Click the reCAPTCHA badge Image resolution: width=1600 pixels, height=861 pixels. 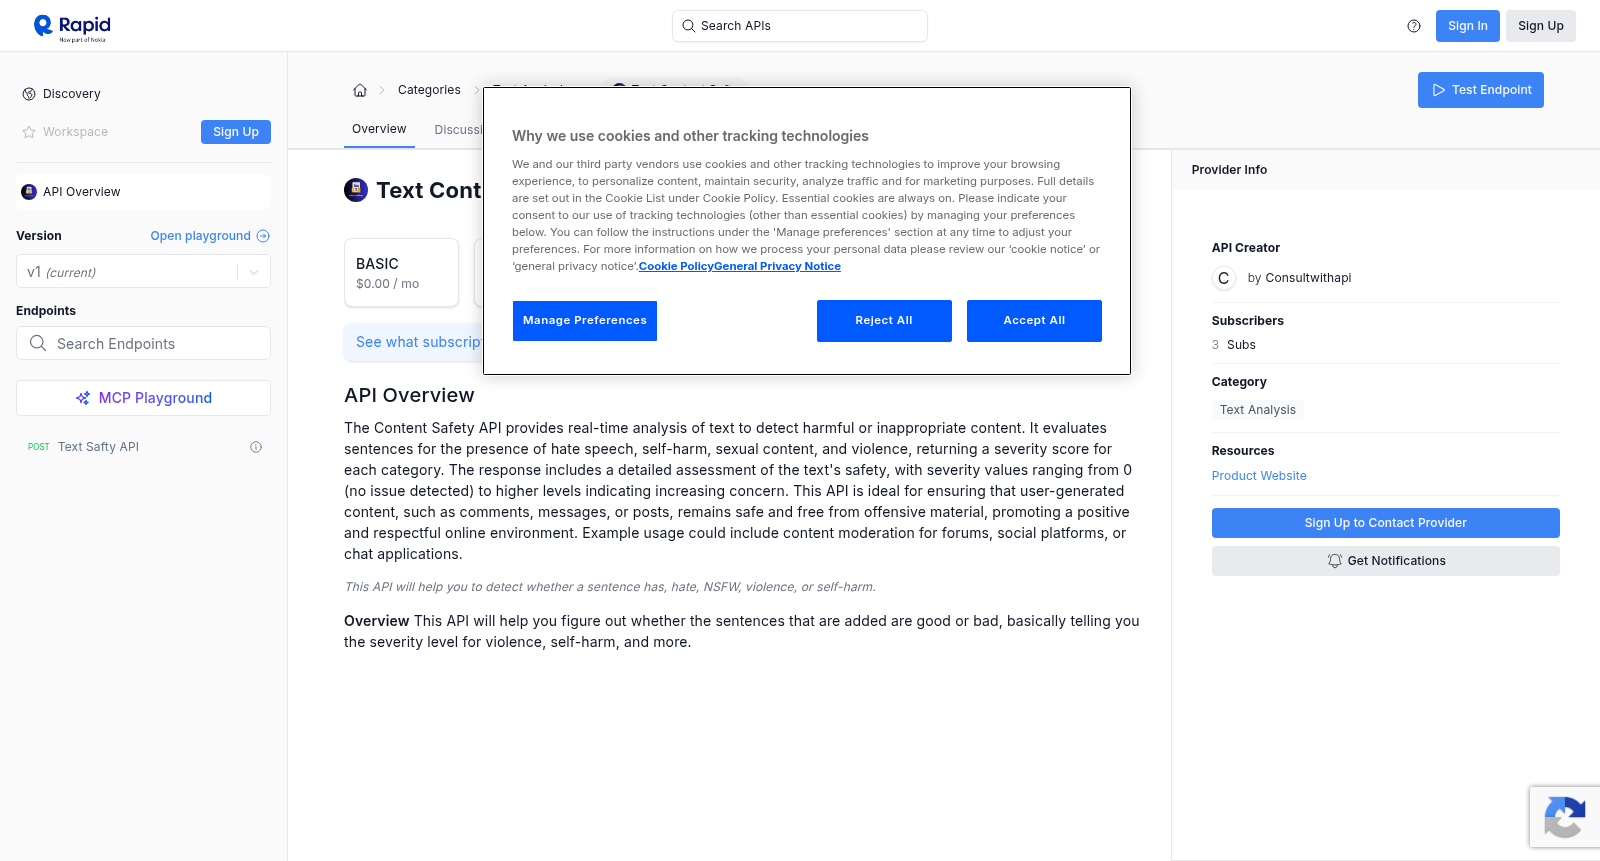[1564, 817]
